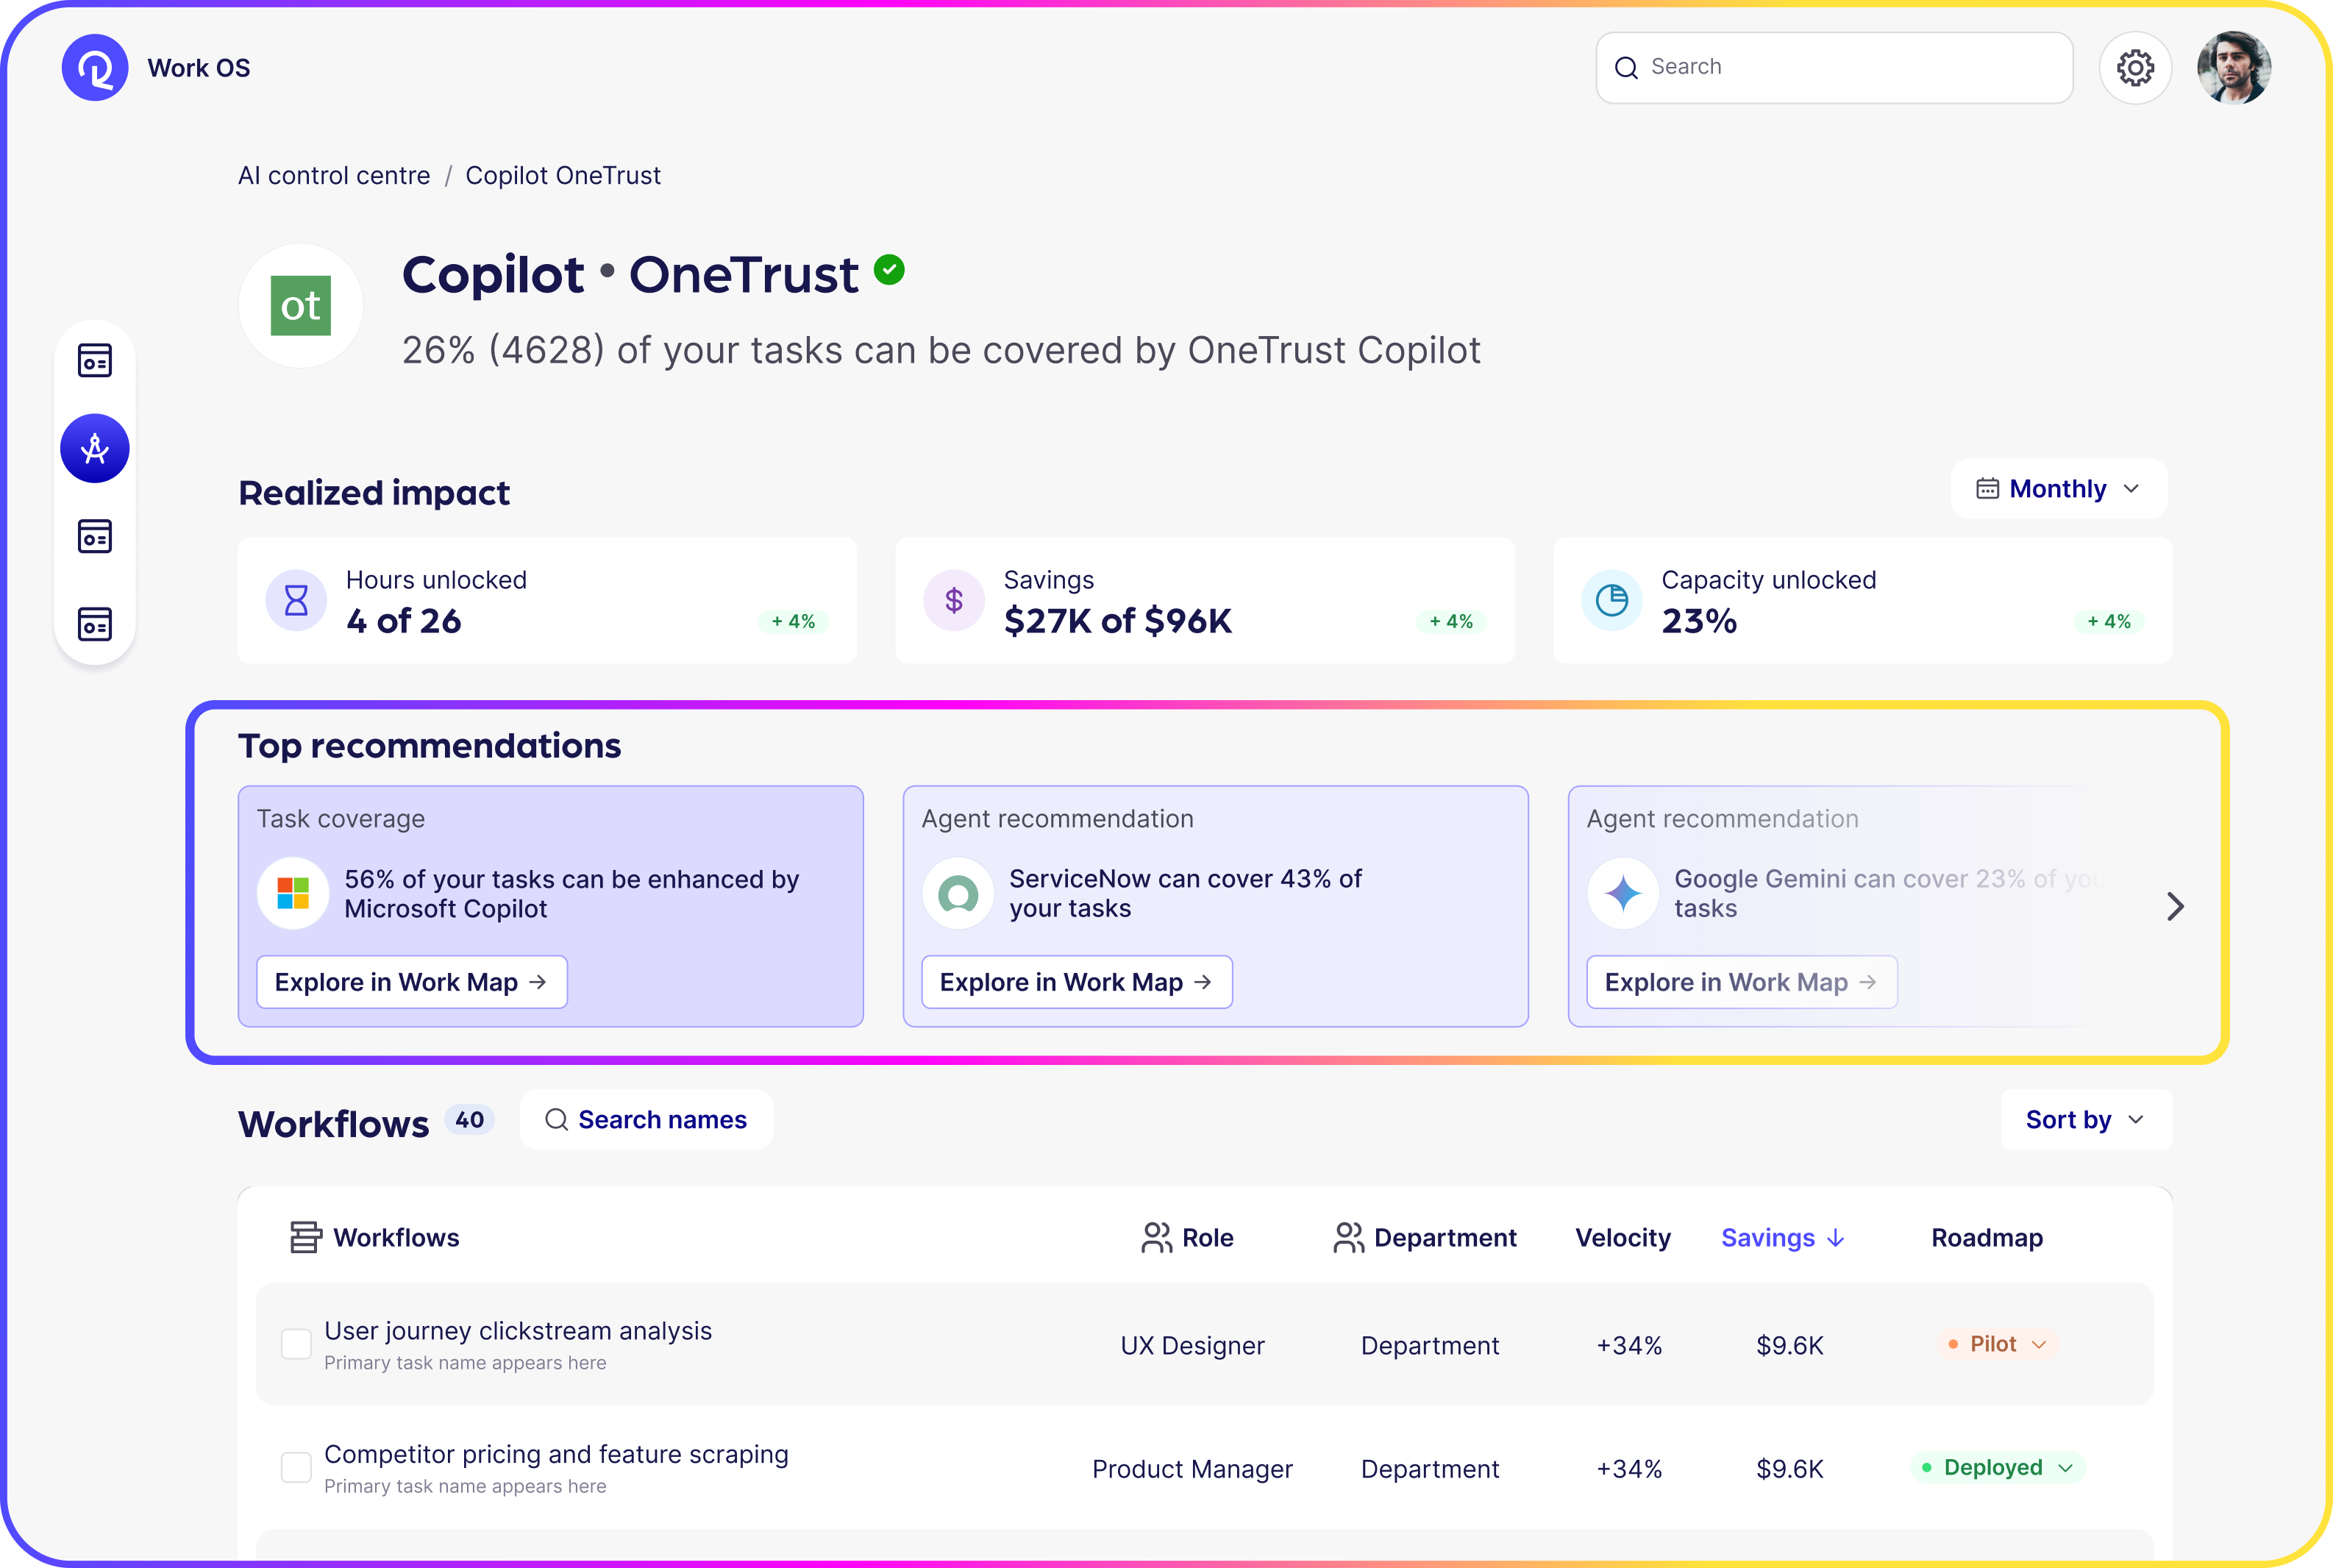Image resolution: width=2333 pixels, height=1568 pixels.
Task: Click the ServiceNow logo icon
Action: tap(958, 893)
